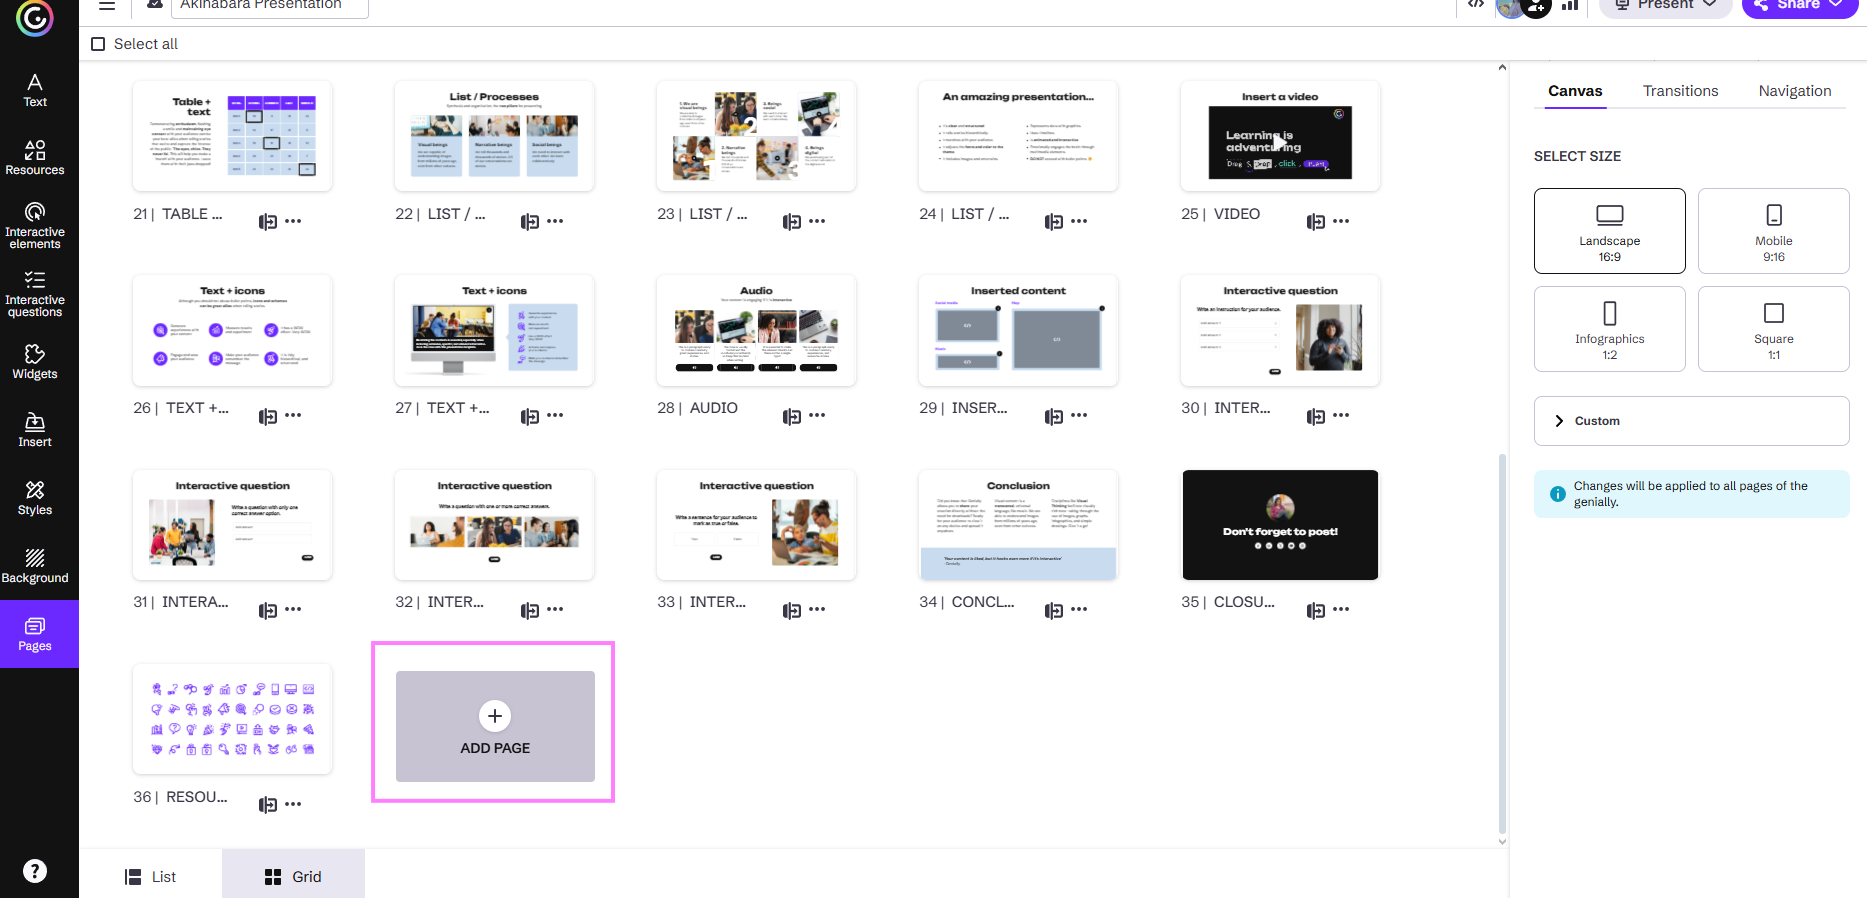Click transition icon for page 23 LIST
The width and height of the screenshot is (1867, 898).
791,221
